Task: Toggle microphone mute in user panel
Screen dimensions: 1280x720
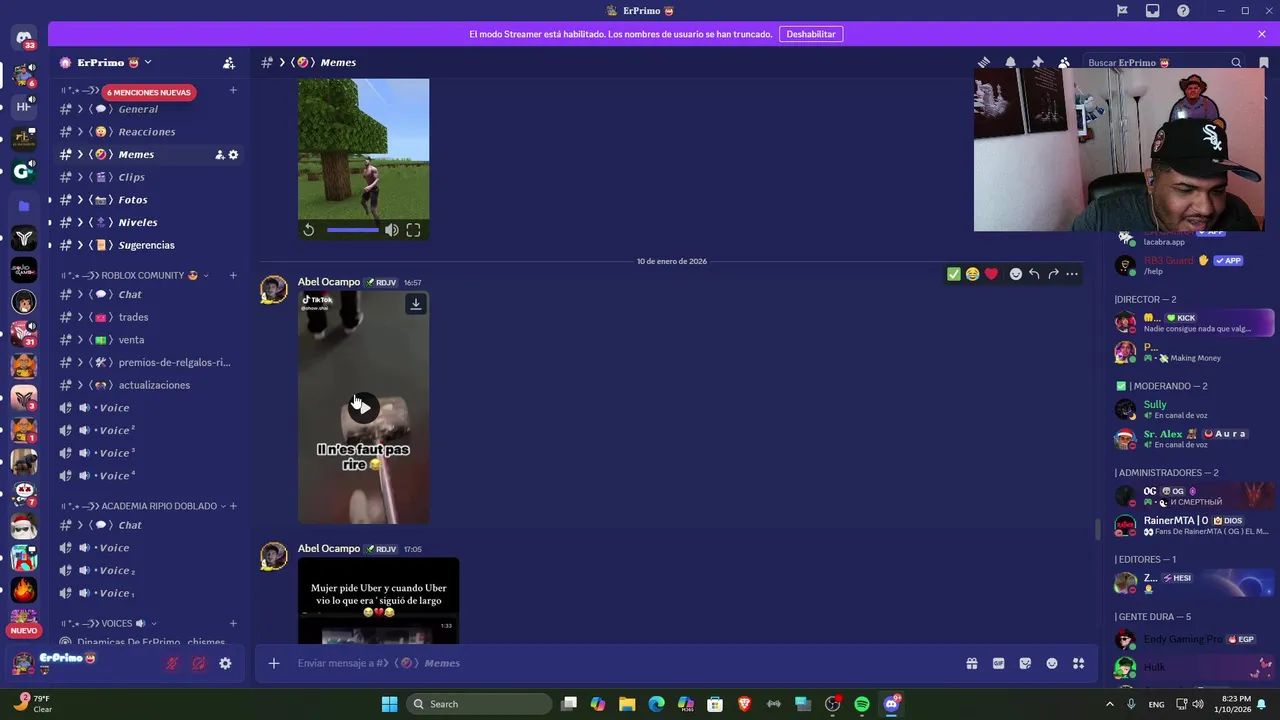Action: tap(172, 663)
